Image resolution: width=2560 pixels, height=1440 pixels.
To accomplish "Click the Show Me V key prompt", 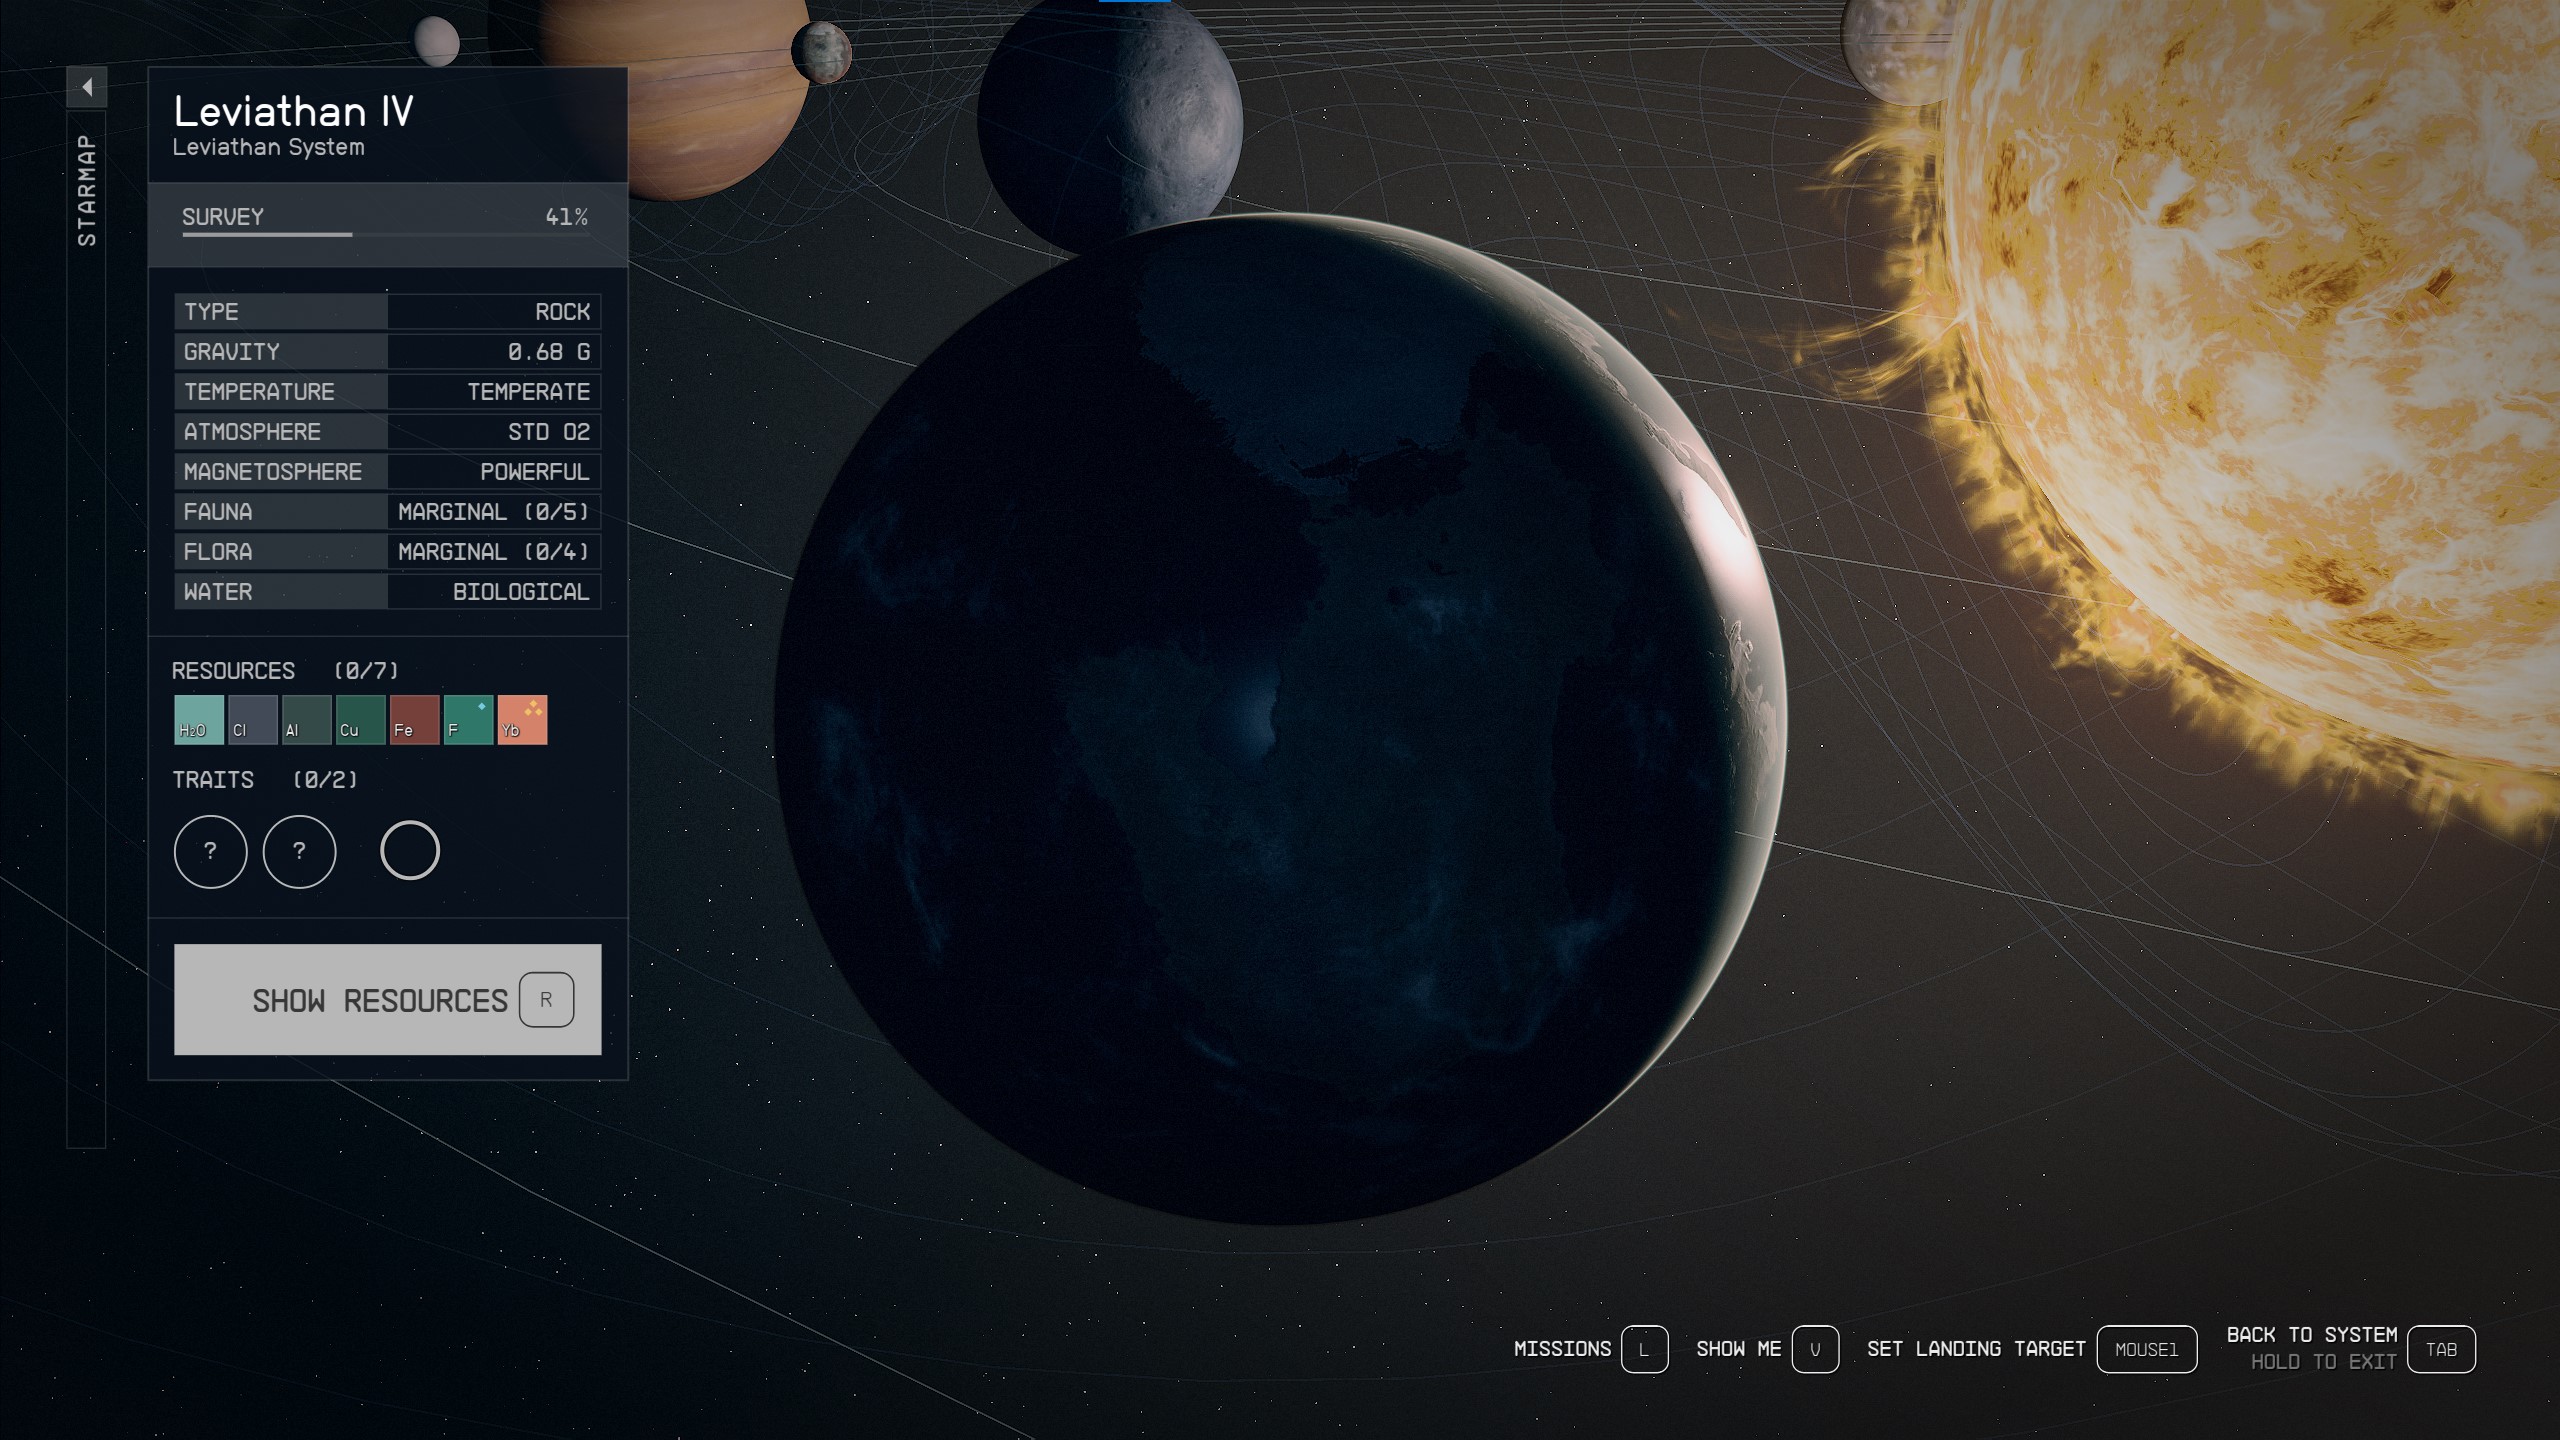I will tap(1814, 1349).
